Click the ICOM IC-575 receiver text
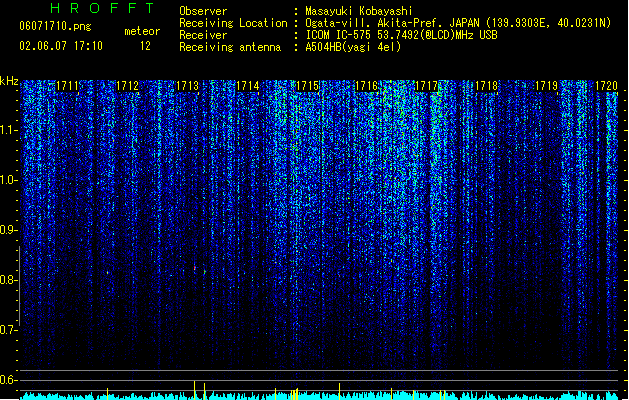This screenshot has height=400, width=629. (402, 35)
